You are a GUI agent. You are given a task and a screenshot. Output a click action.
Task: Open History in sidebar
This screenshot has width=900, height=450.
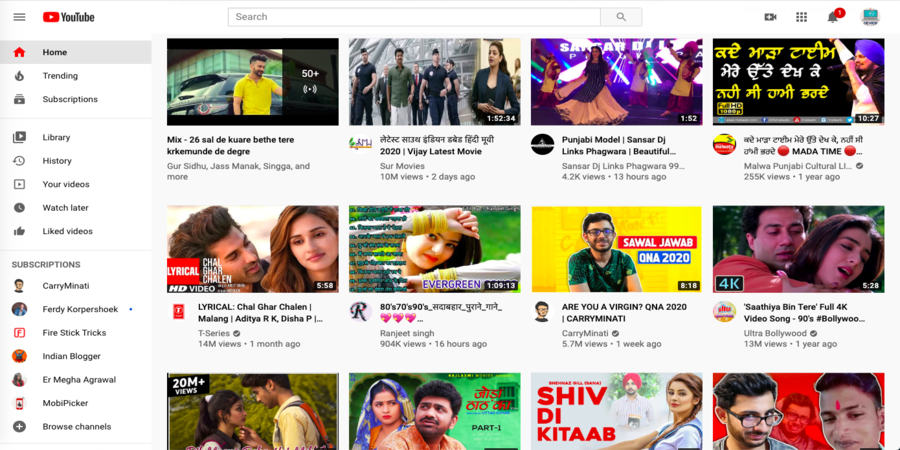tap(76, 161)
